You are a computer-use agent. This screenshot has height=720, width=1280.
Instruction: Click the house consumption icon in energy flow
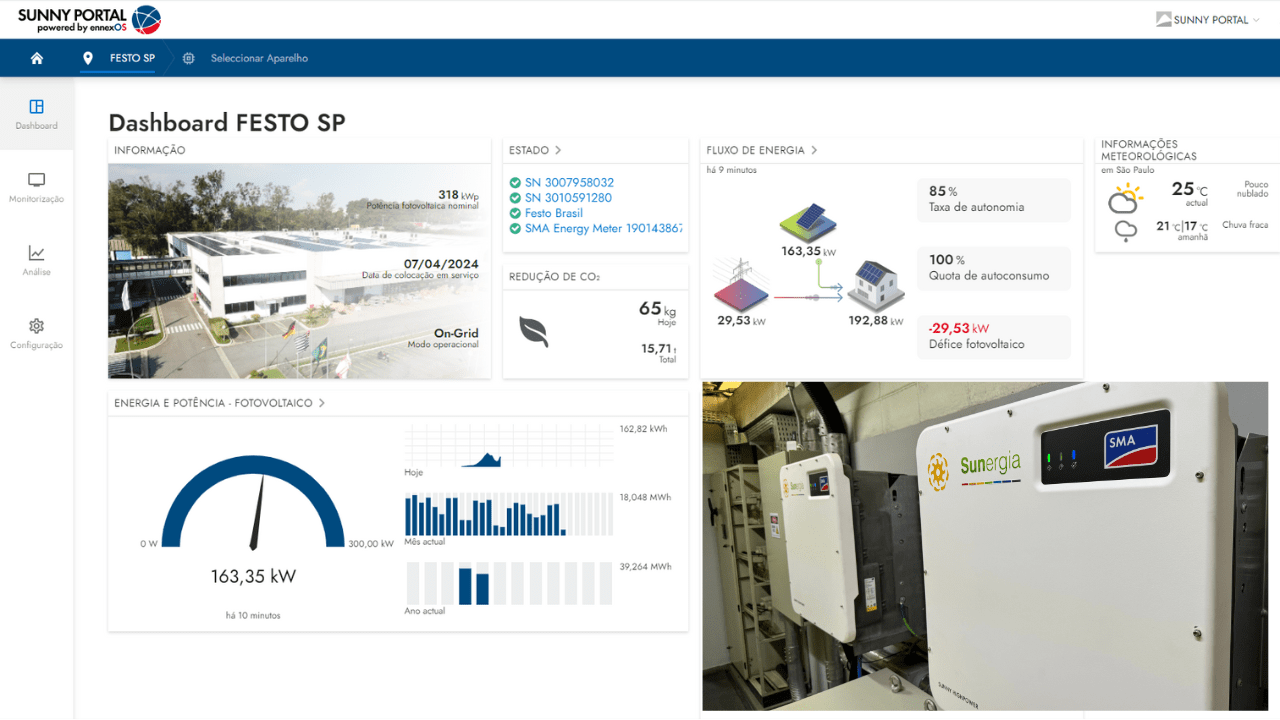click(x=875, y=285)
